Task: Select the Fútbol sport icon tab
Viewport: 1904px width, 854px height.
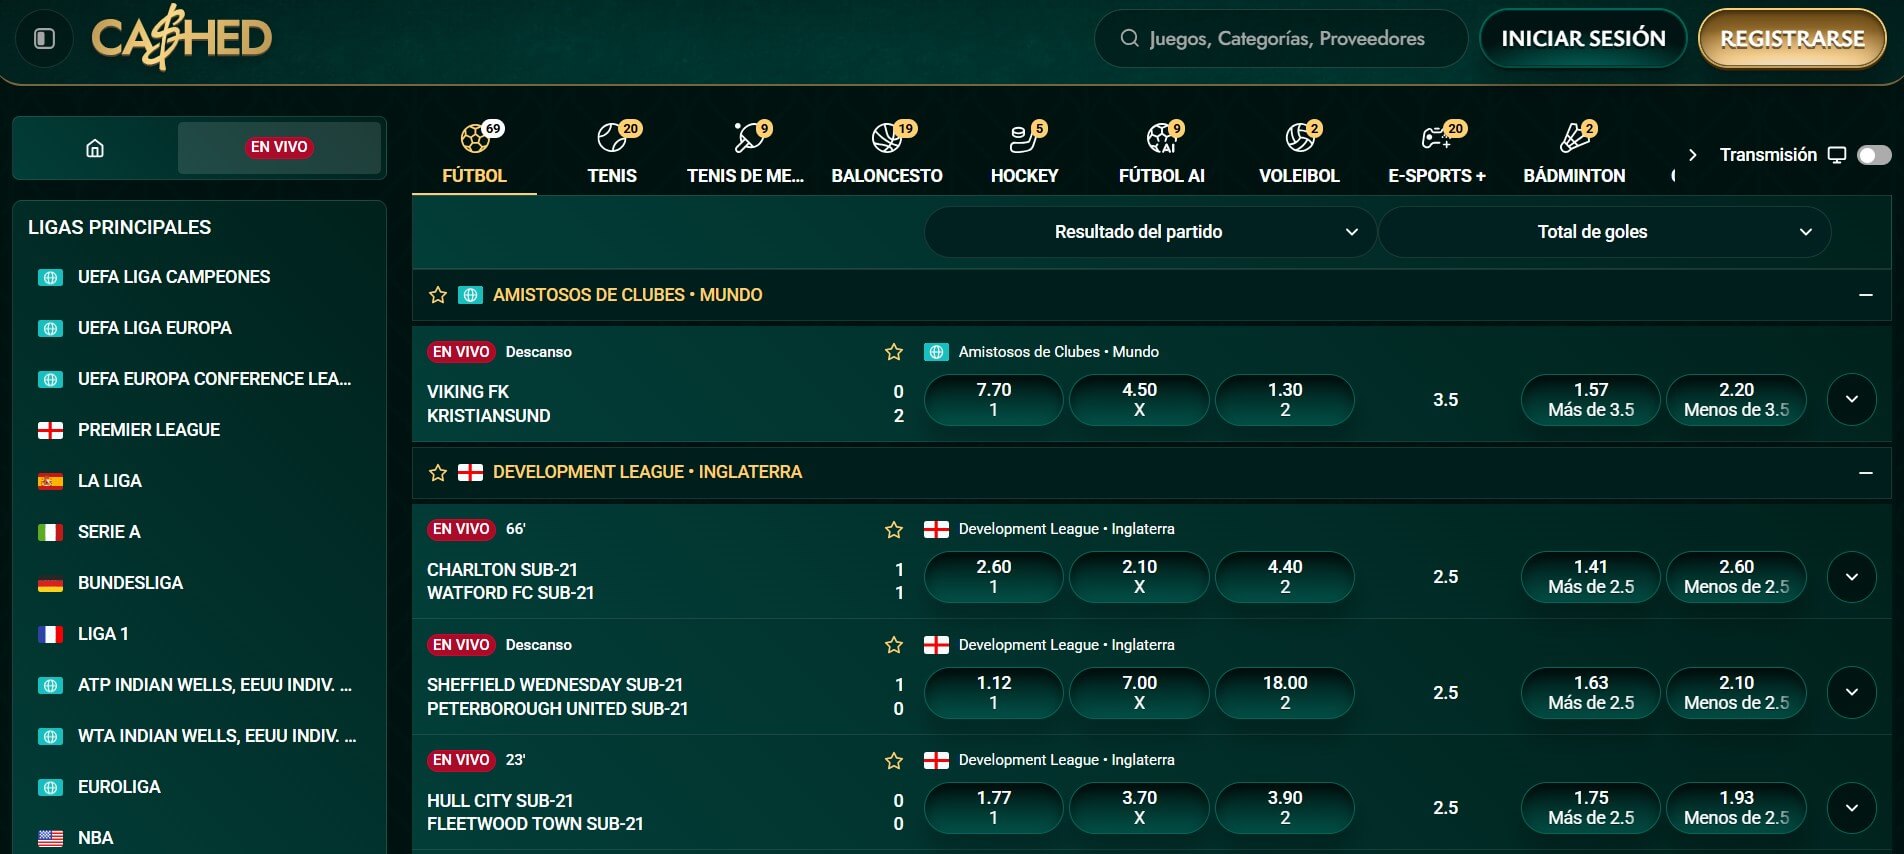Action: click(x=474, y=153)
